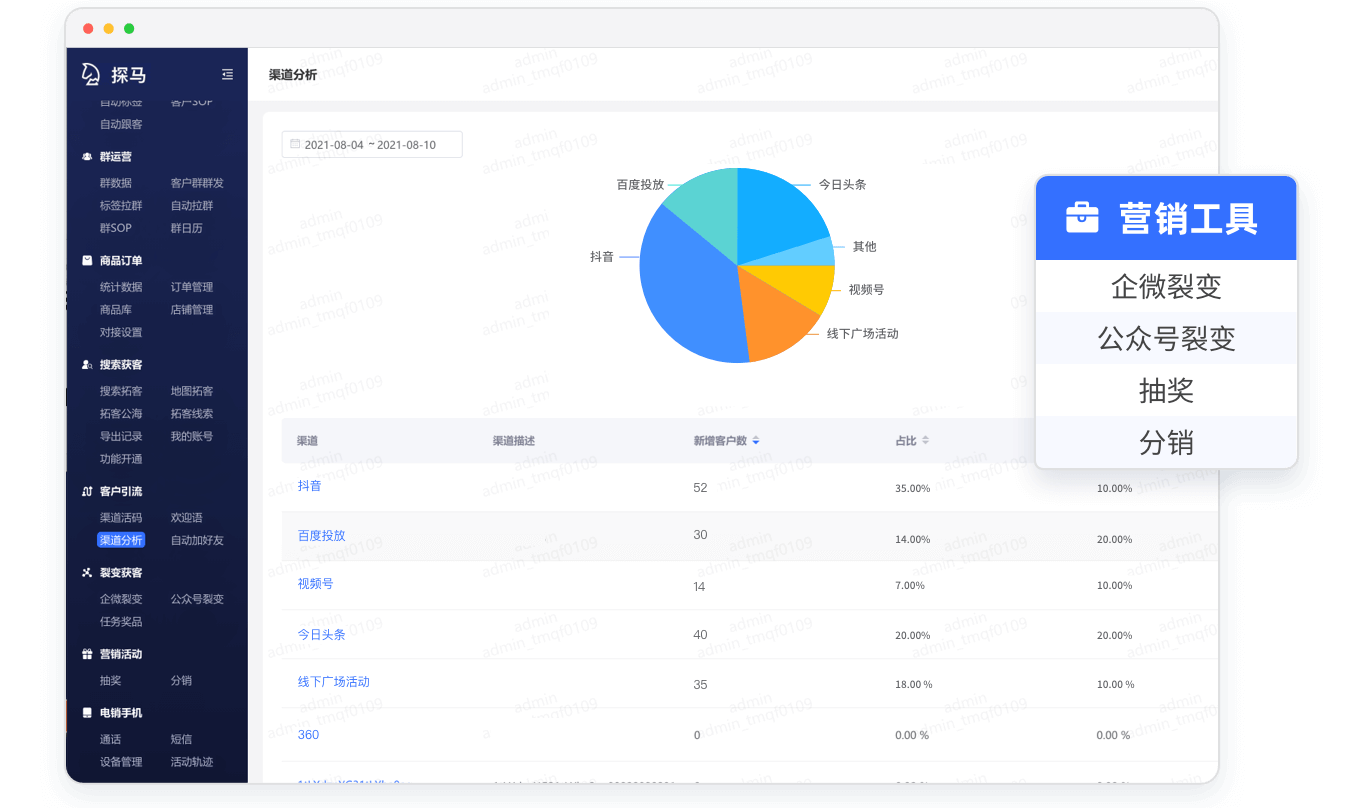Select 分销 in the 营销工具 card
The height and width of the screenshot is (808, 1372).
pos(1166,442)
